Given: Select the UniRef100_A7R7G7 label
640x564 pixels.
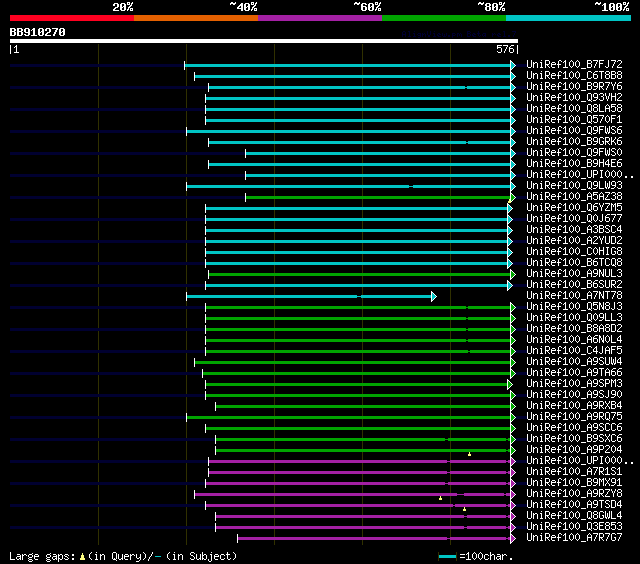Looking at the screenshot, I should click(x=574, y=538).
